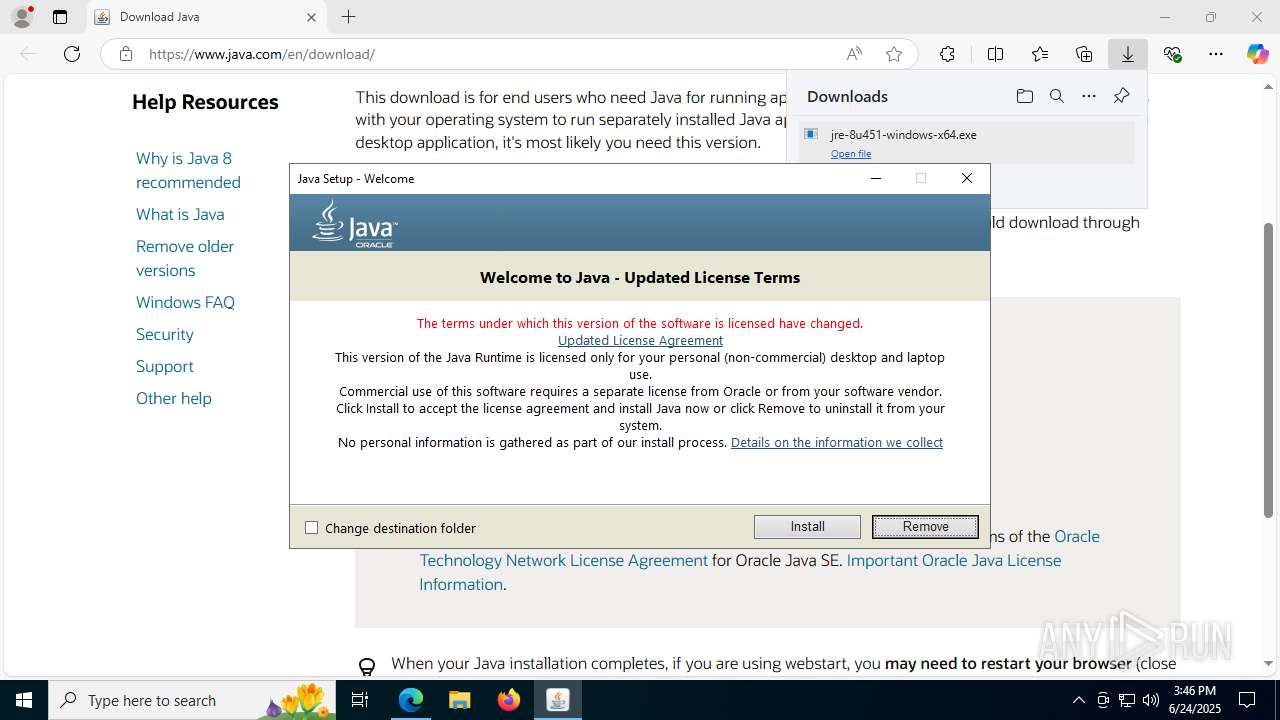Open downloads folder icon in Downloads panel
1280x720 pixels.
point(1024,96)
